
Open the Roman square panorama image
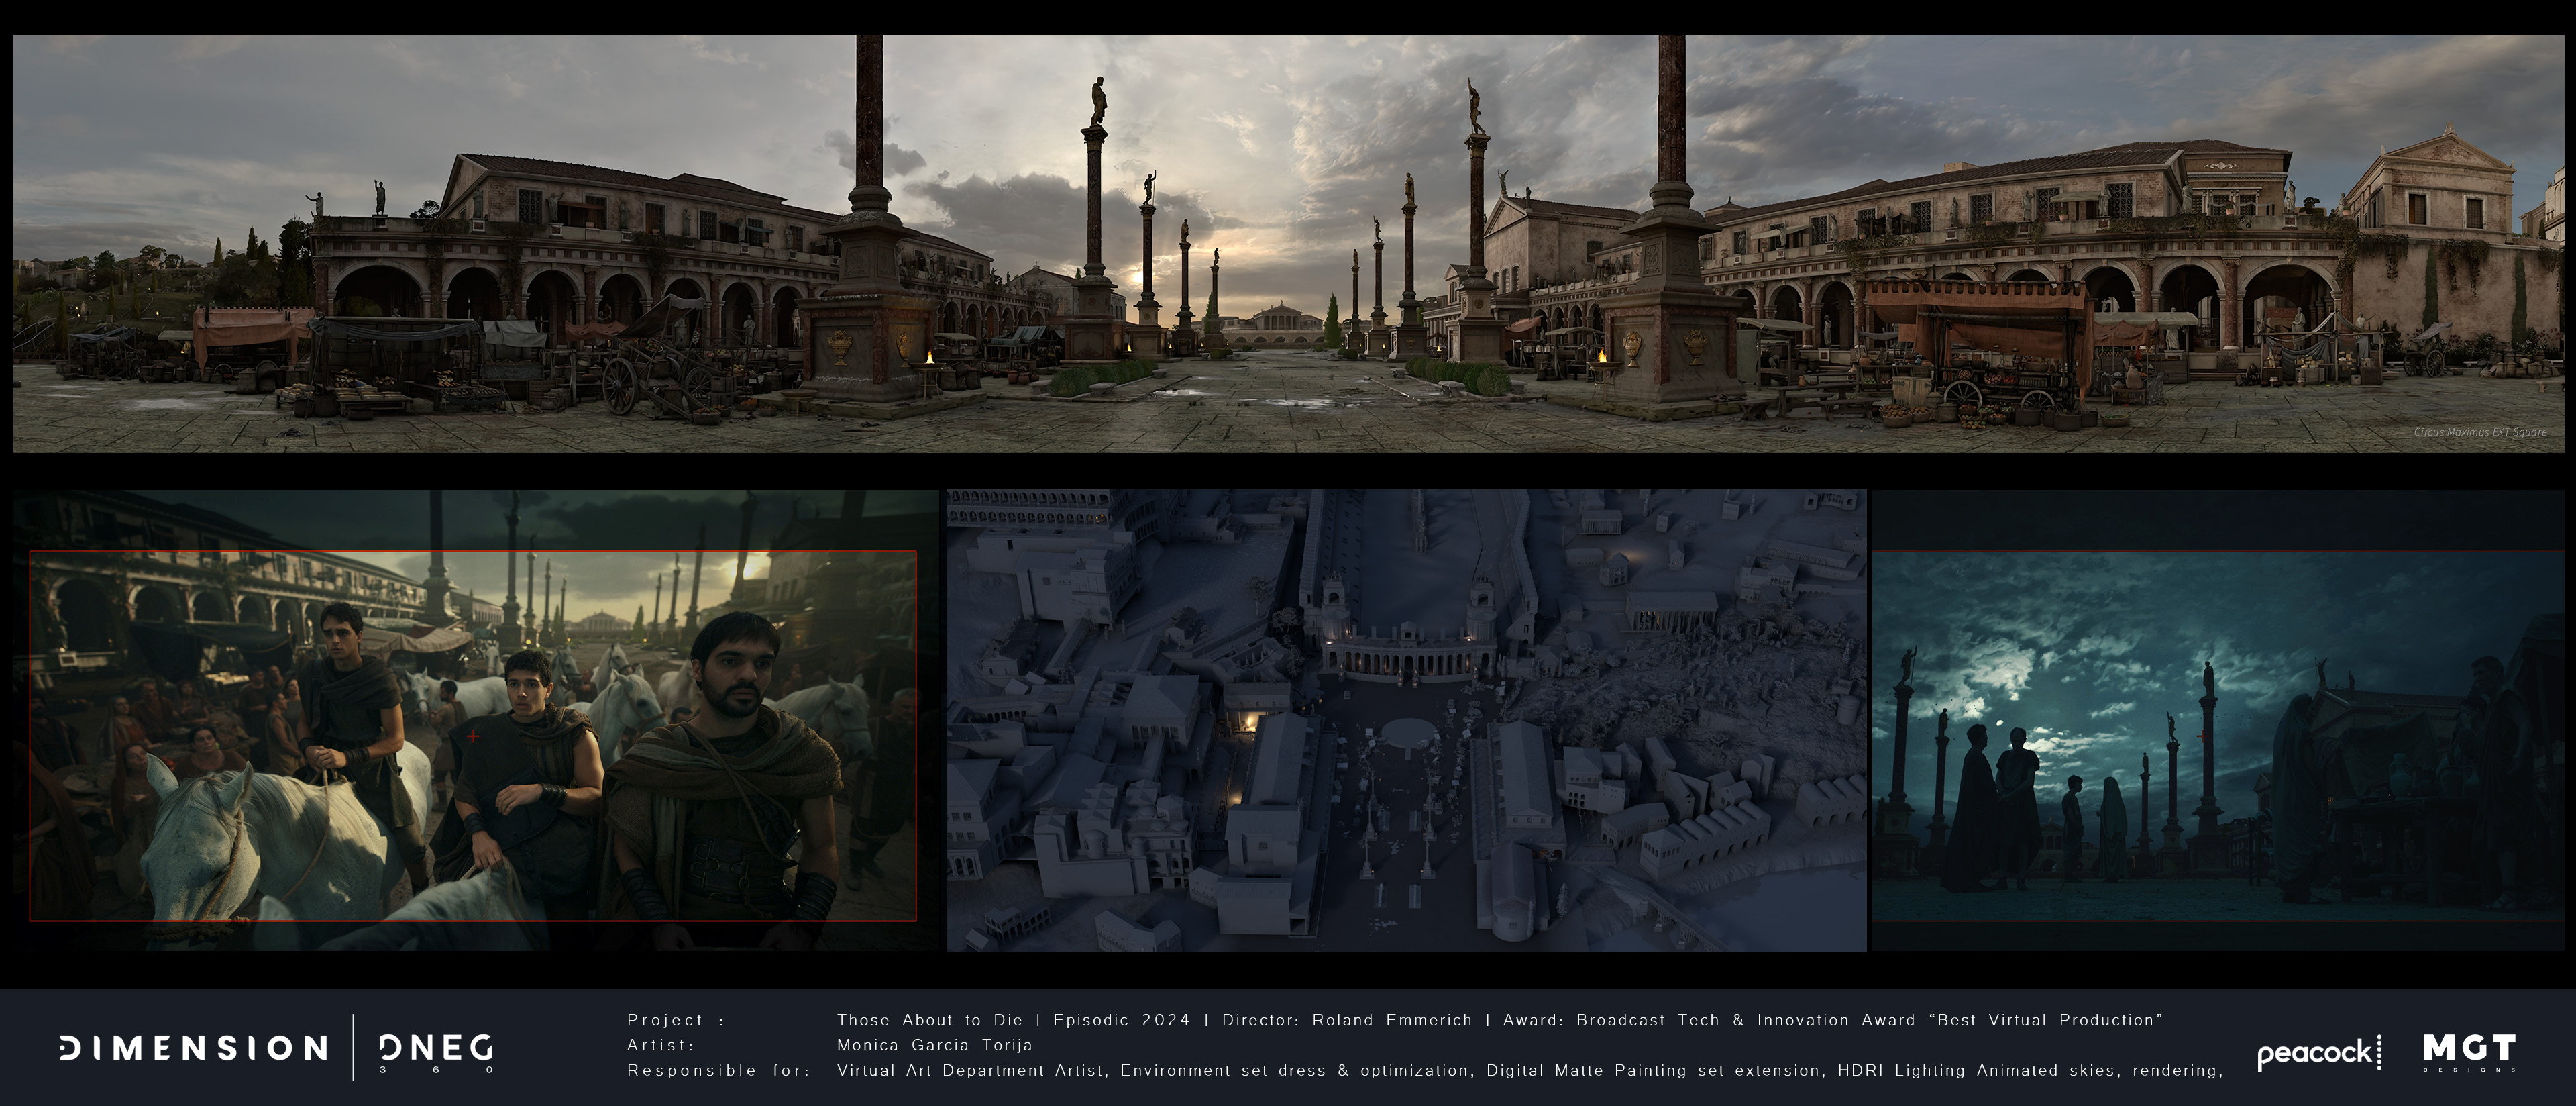(1288, 244)
